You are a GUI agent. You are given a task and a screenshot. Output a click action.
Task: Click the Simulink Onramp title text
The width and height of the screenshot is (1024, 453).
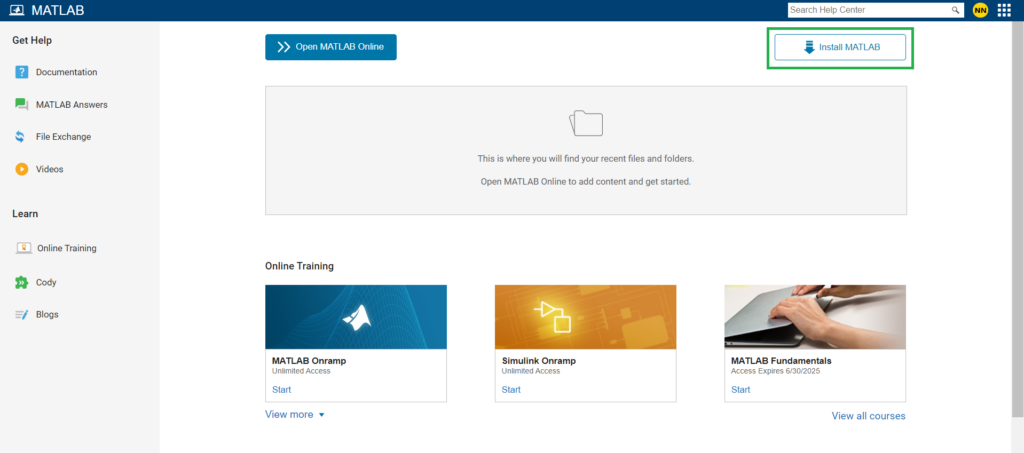pos(539,361)
